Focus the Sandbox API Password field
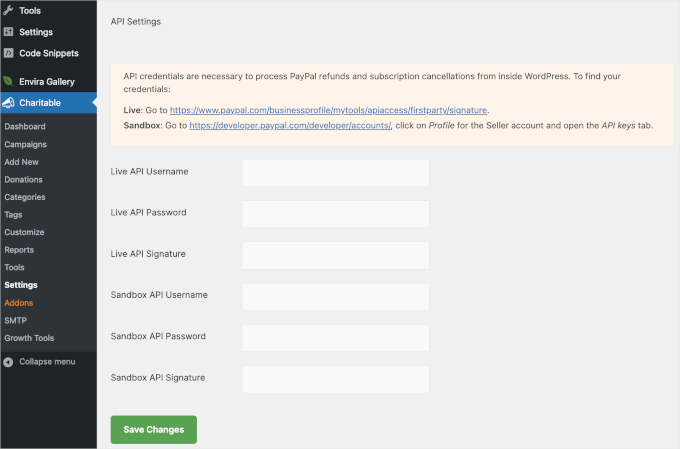 tap(336, 338)
